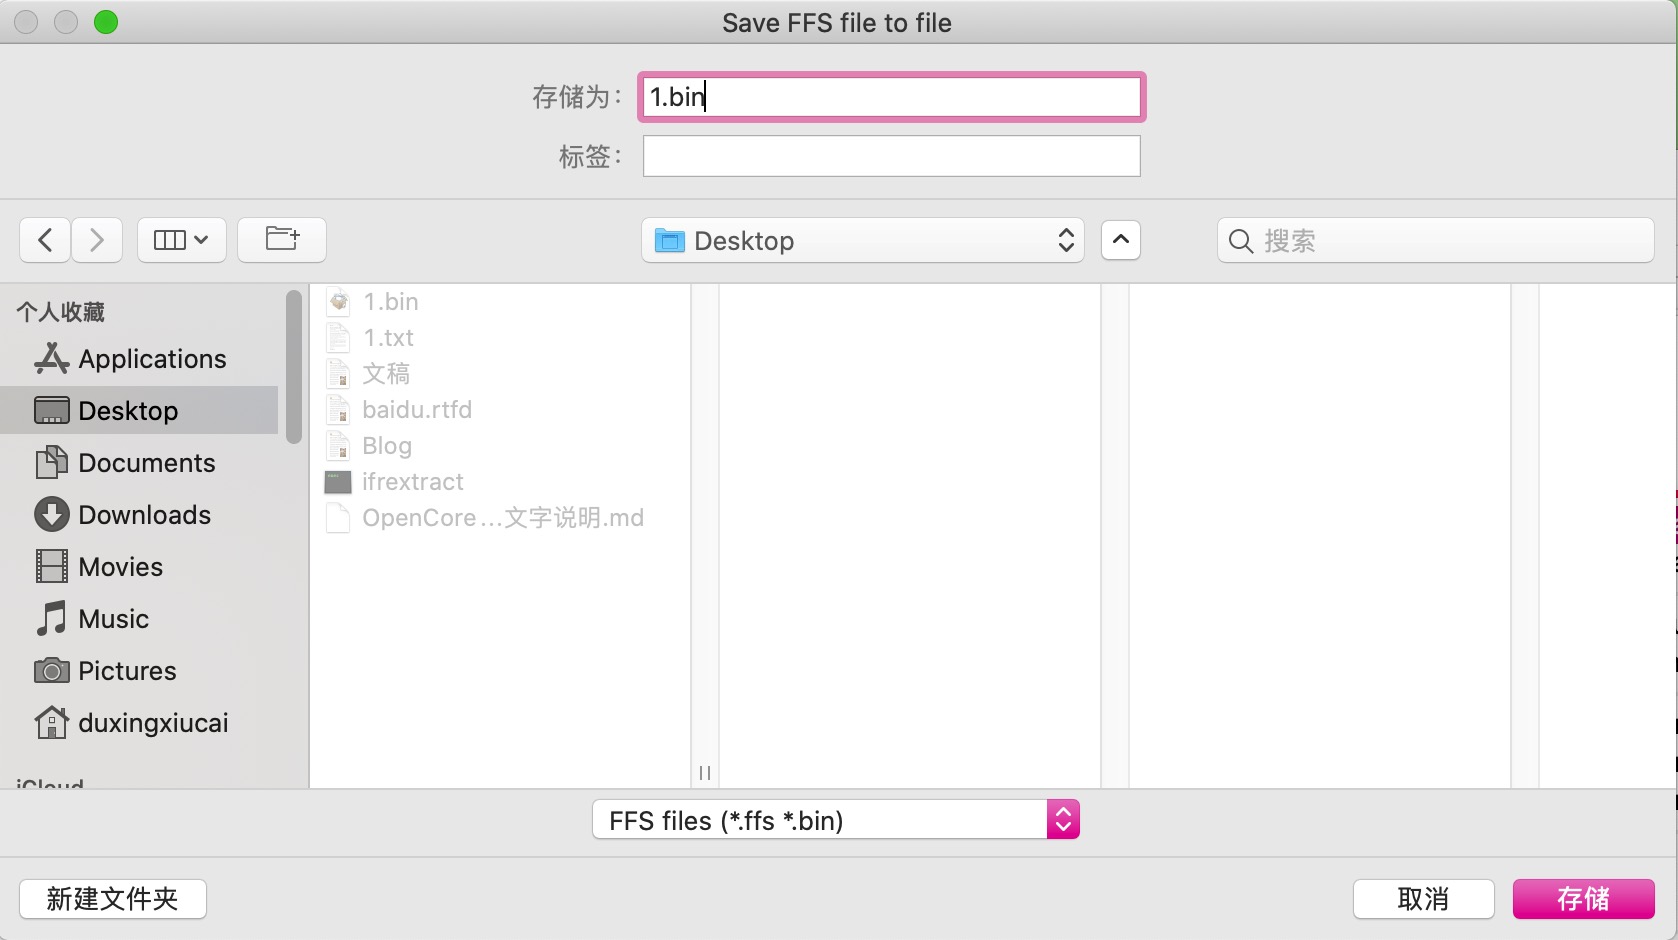Go back with the left arrow button
1678x940 pixels.
[x=45, y=240]
